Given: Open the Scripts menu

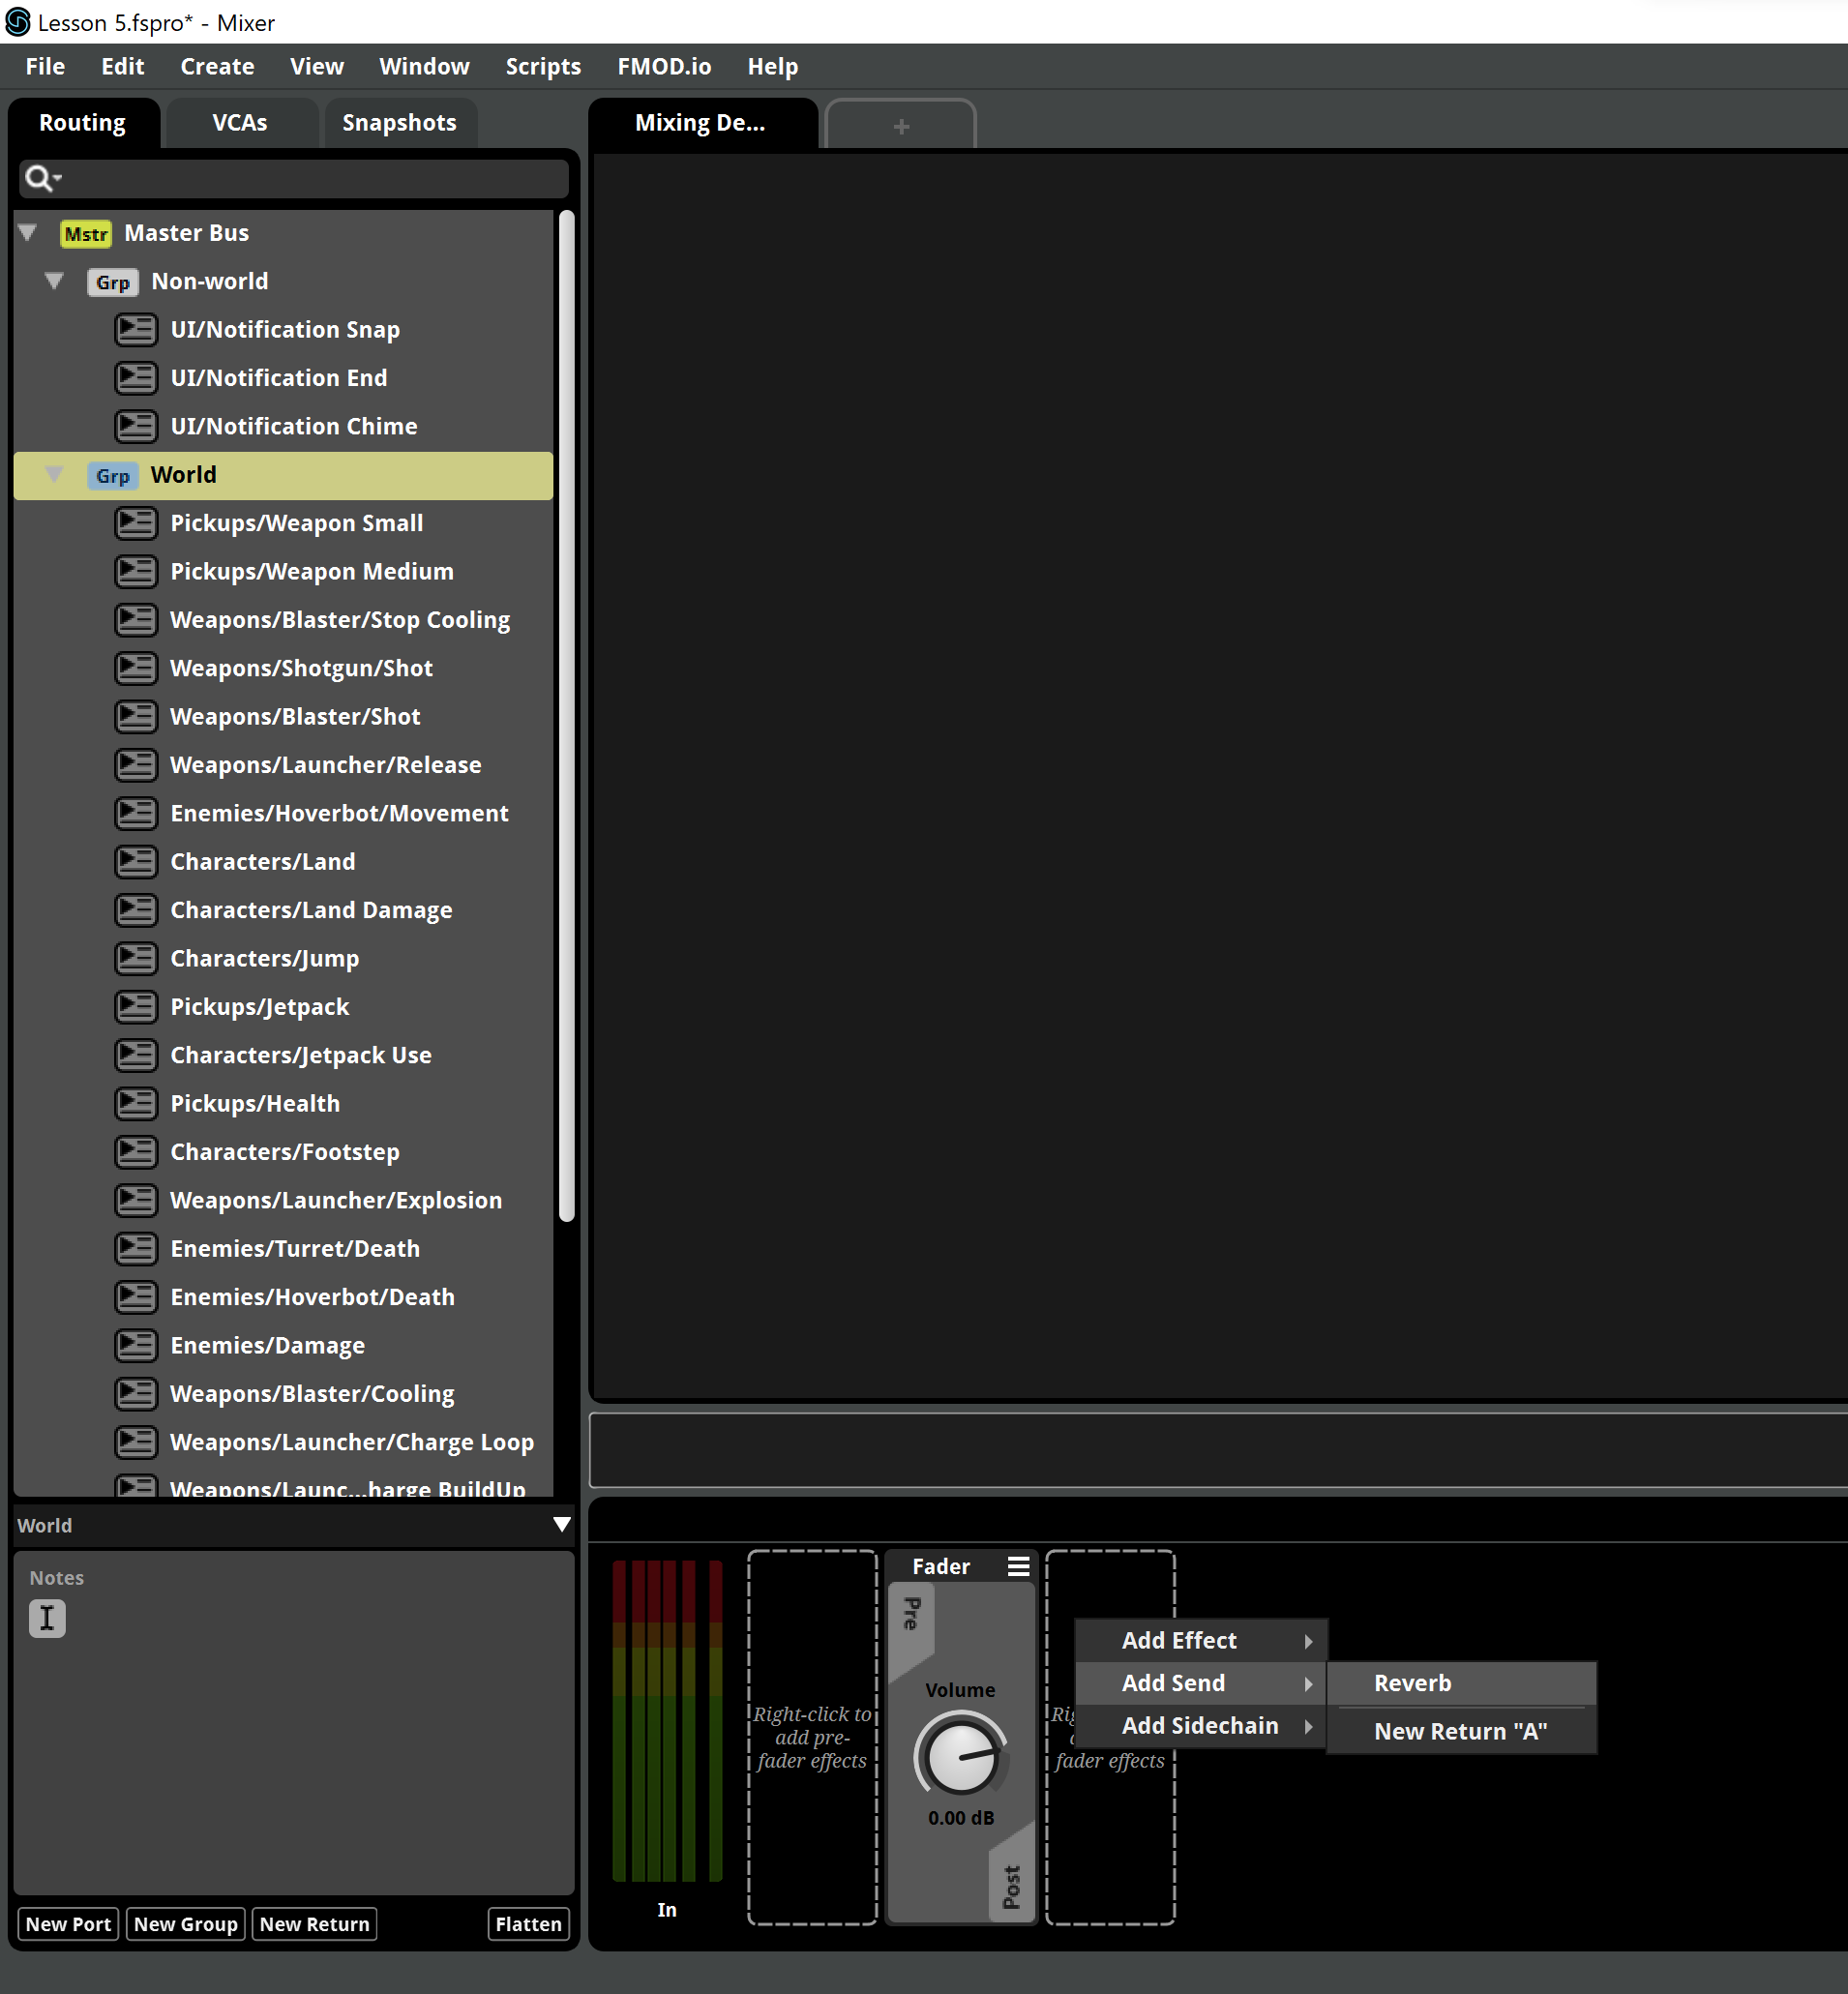Looking at the screenshot, I should (x=543, y=67).
